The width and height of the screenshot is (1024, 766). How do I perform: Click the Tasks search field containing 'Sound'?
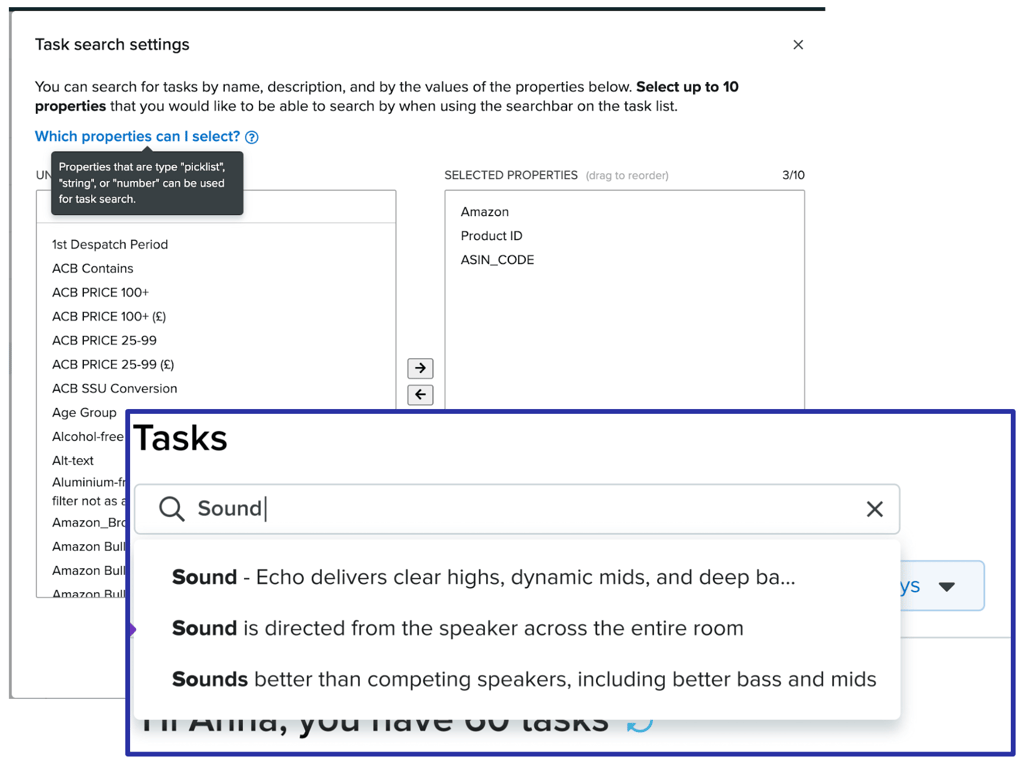[x=517, y=509]
